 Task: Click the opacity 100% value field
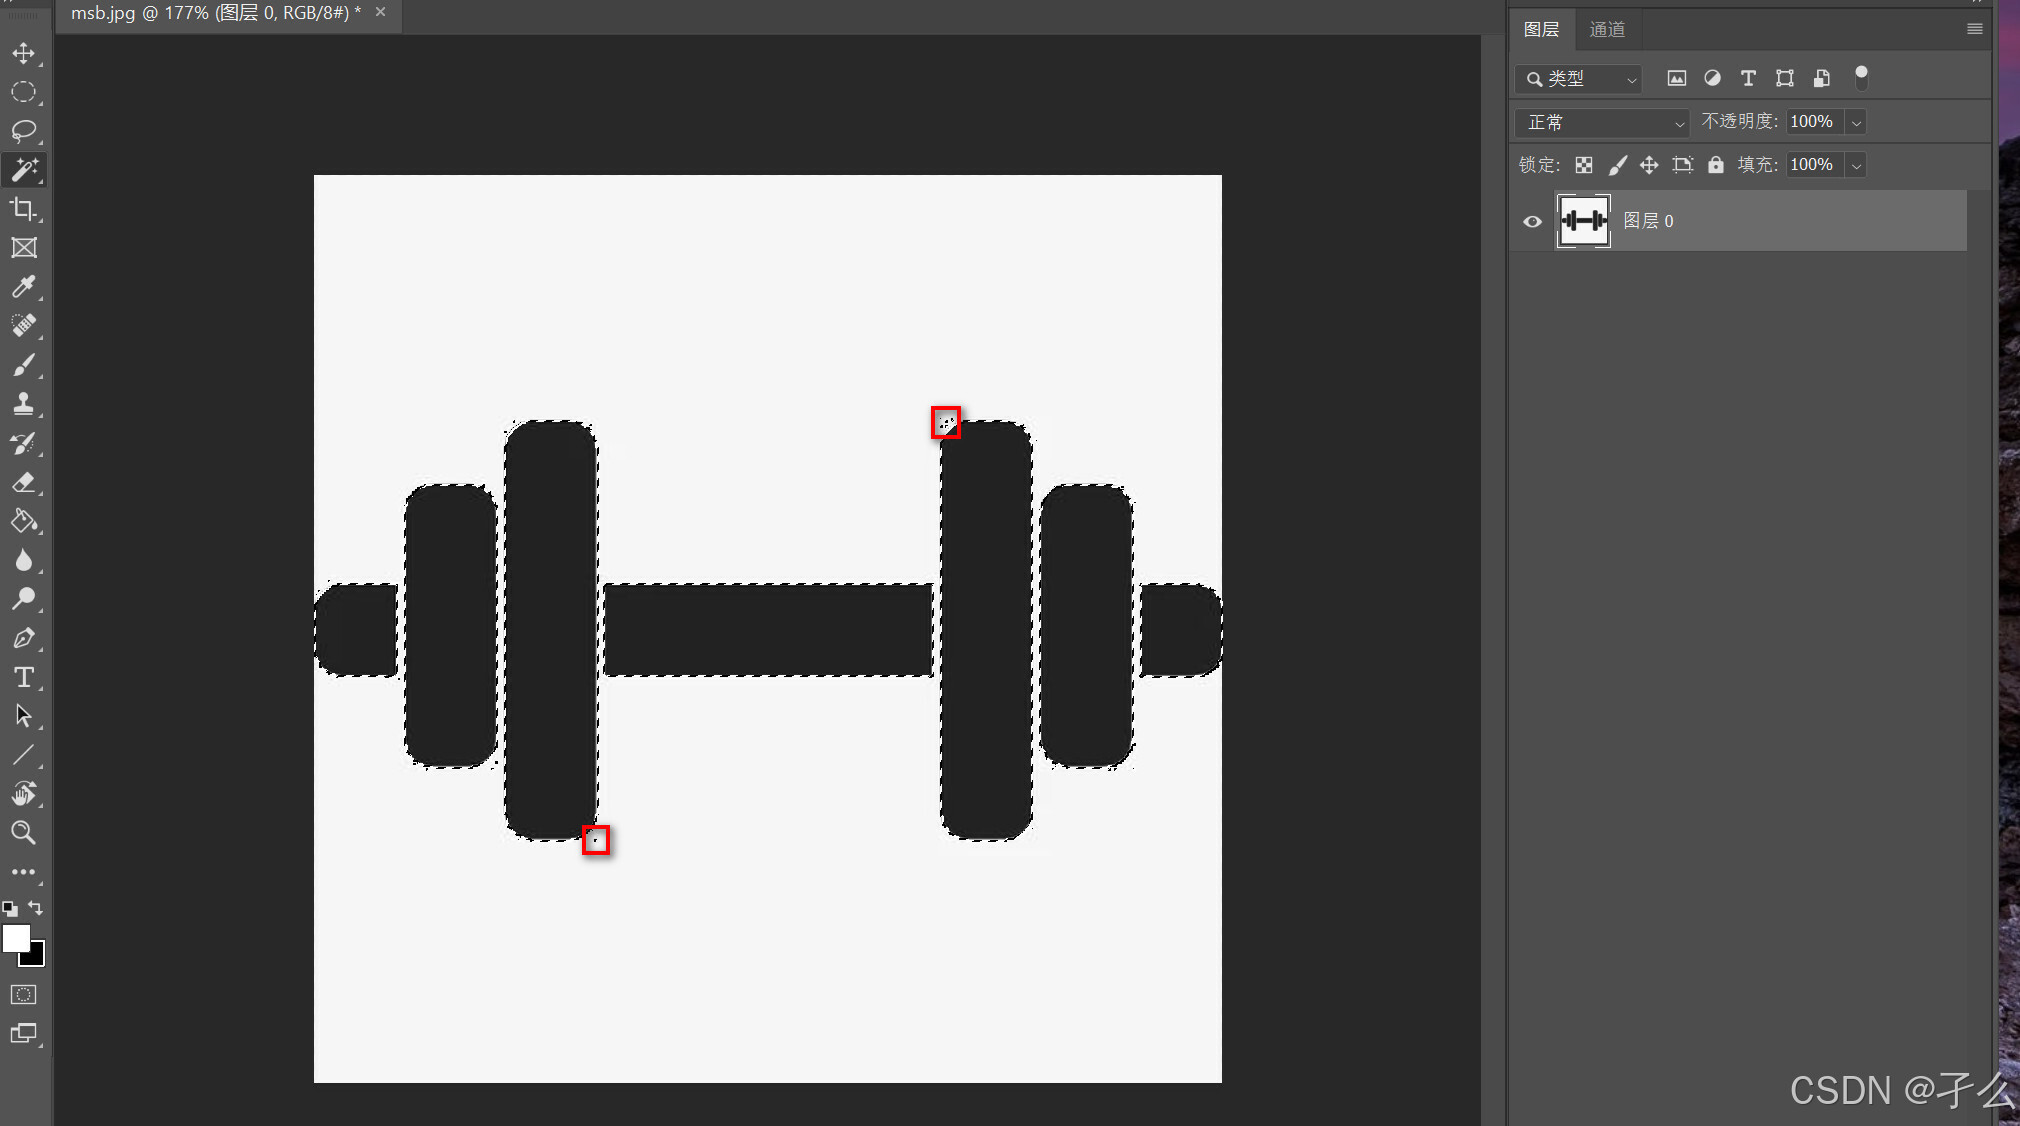[x=1814, y=122]
